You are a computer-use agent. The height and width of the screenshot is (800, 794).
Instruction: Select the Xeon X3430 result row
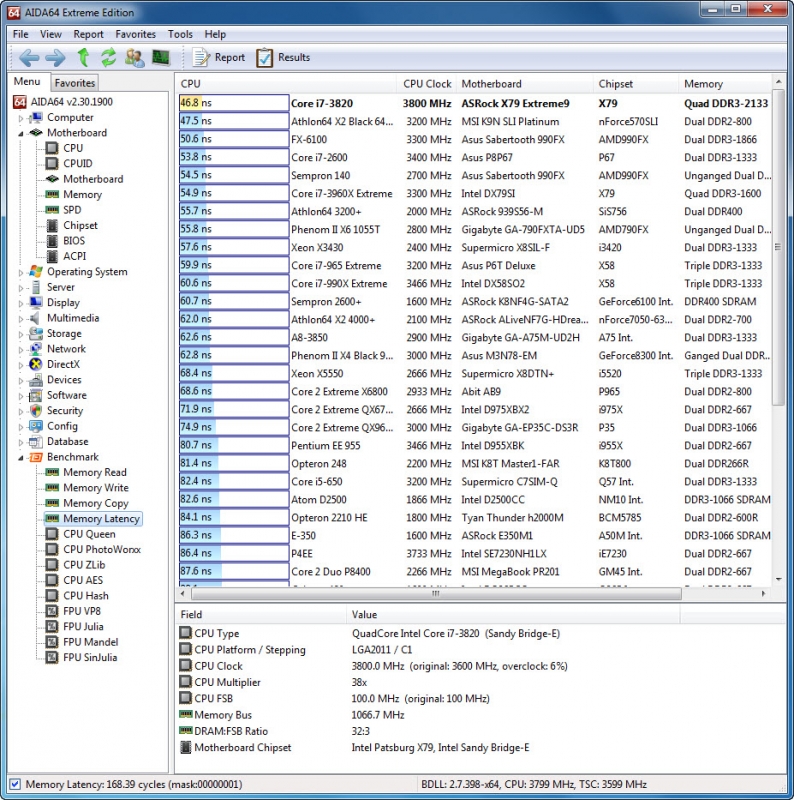point(475,247)
